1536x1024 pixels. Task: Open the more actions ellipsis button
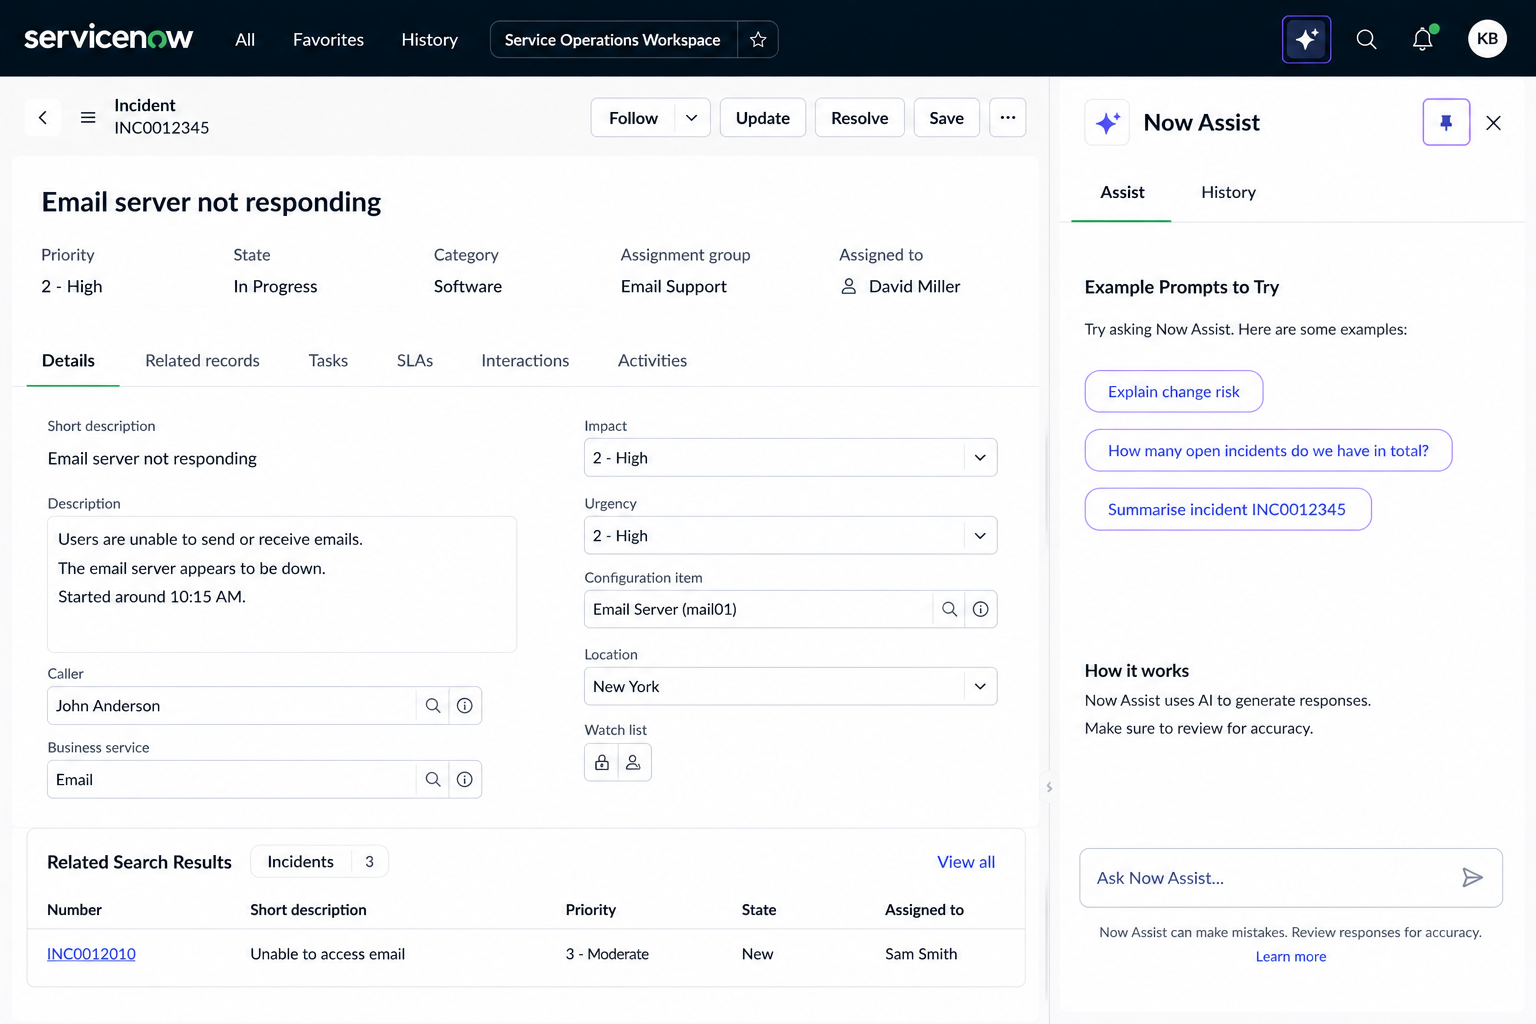pos(1007,117)
